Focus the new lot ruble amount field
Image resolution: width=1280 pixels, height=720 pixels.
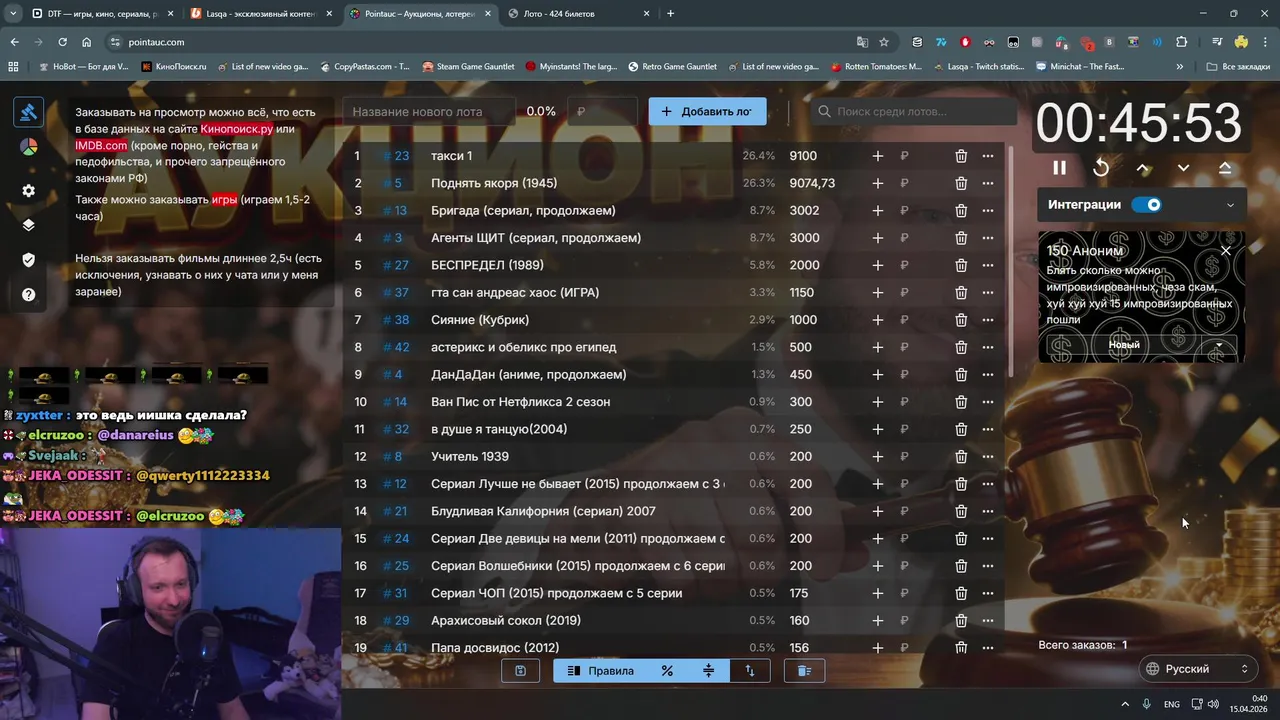click(x=602, y=112)
